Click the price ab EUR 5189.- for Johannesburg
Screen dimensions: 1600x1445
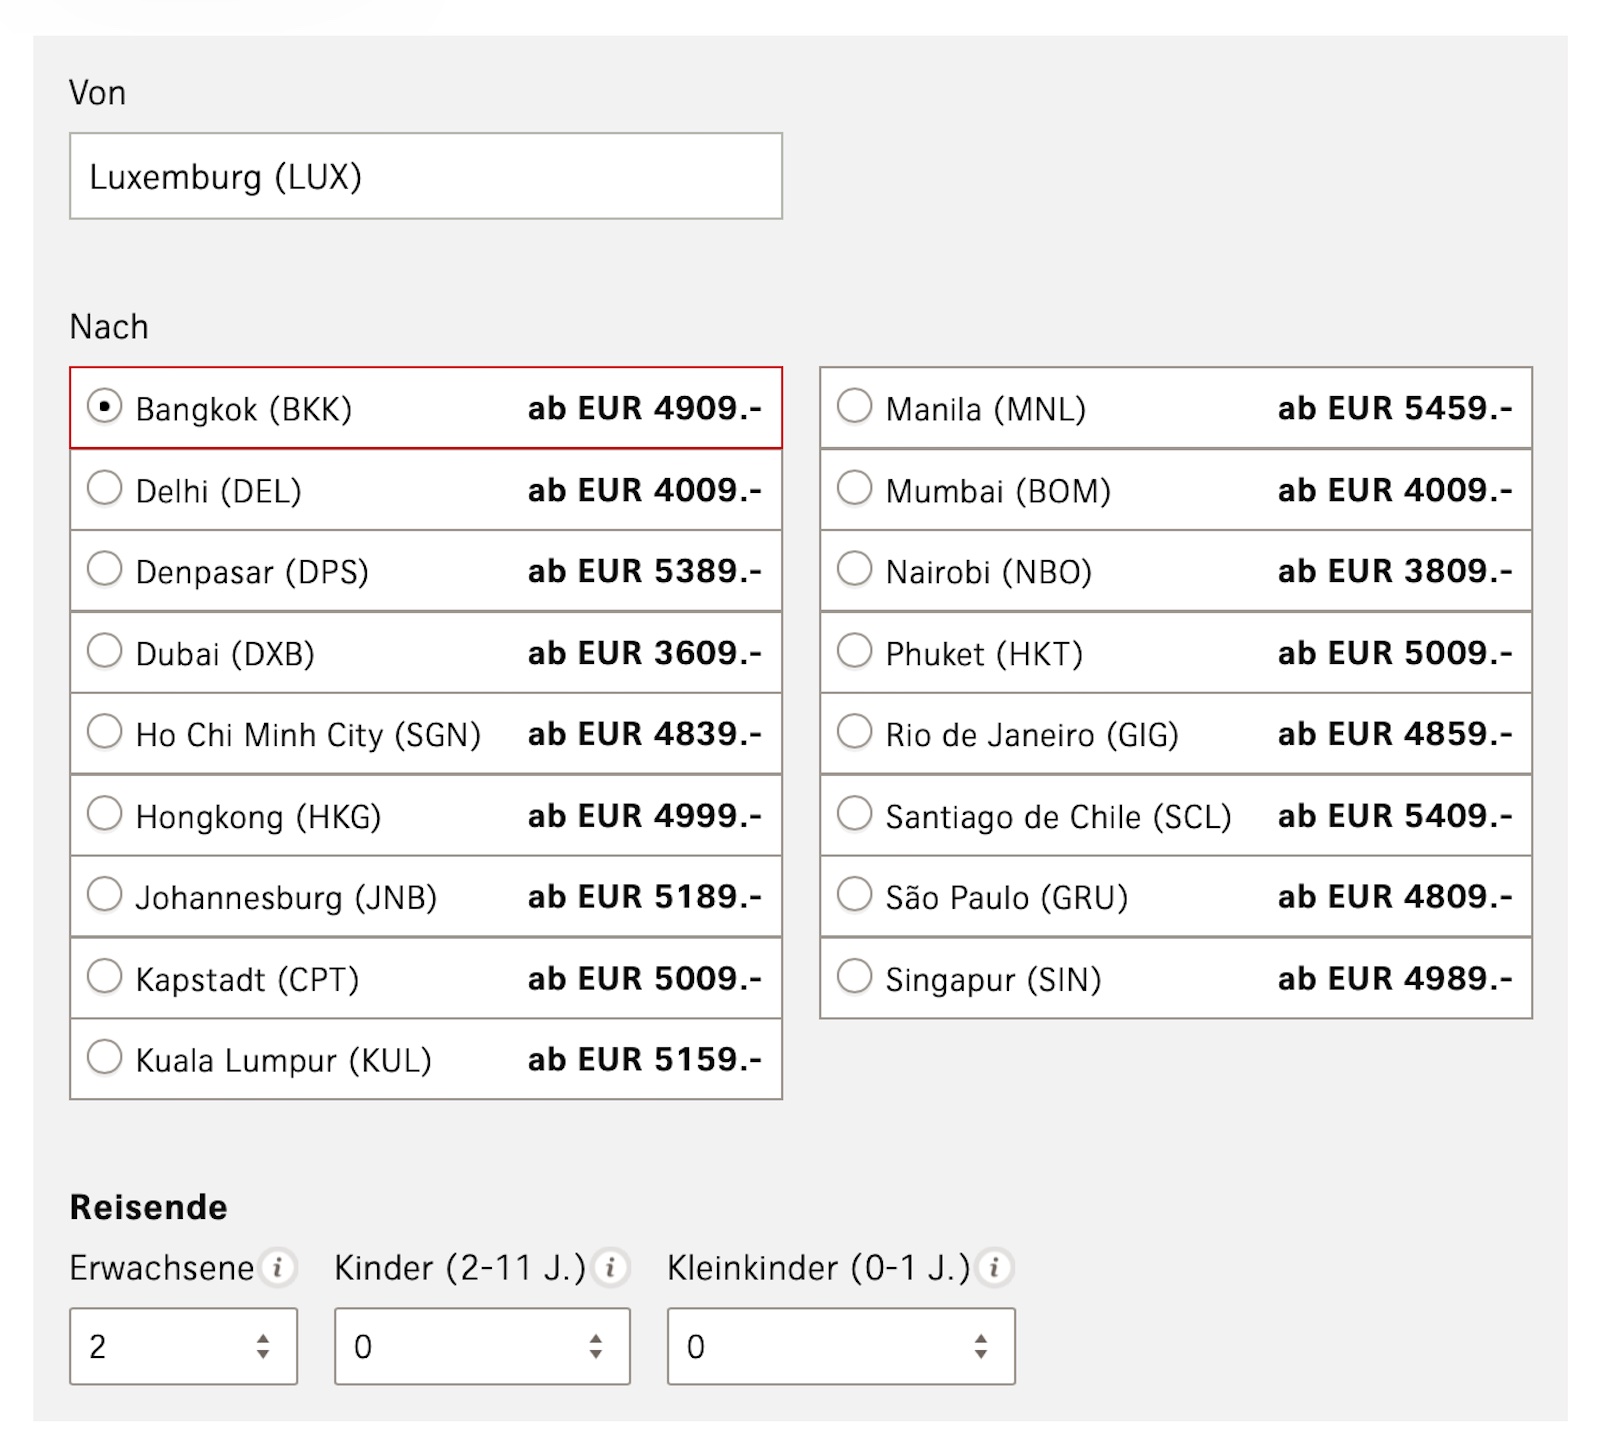click(645, 897)
